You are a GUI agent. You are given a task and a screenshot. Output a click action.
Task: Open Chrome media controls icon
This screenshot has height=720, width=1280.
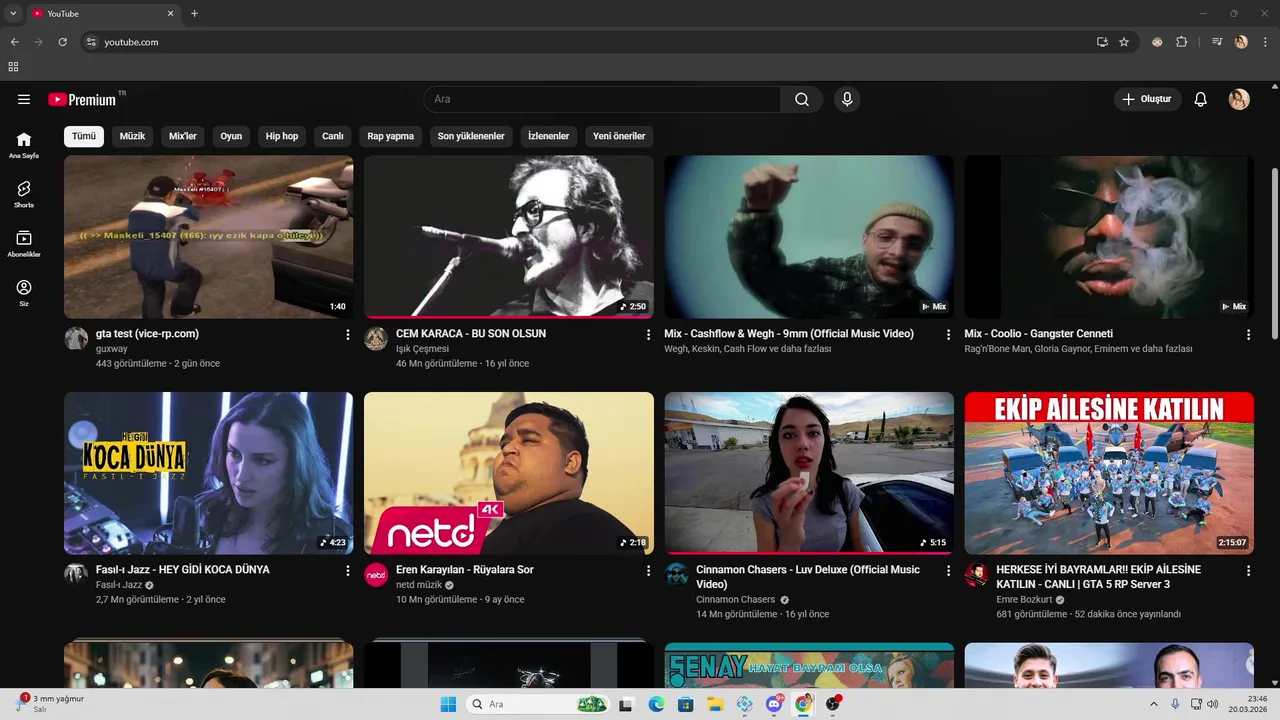point(1217,42)
